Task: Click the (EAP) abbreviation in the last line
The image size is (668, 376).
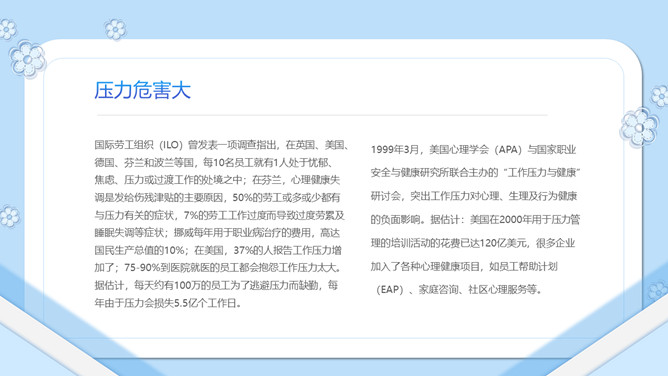Action: [389, 290]
